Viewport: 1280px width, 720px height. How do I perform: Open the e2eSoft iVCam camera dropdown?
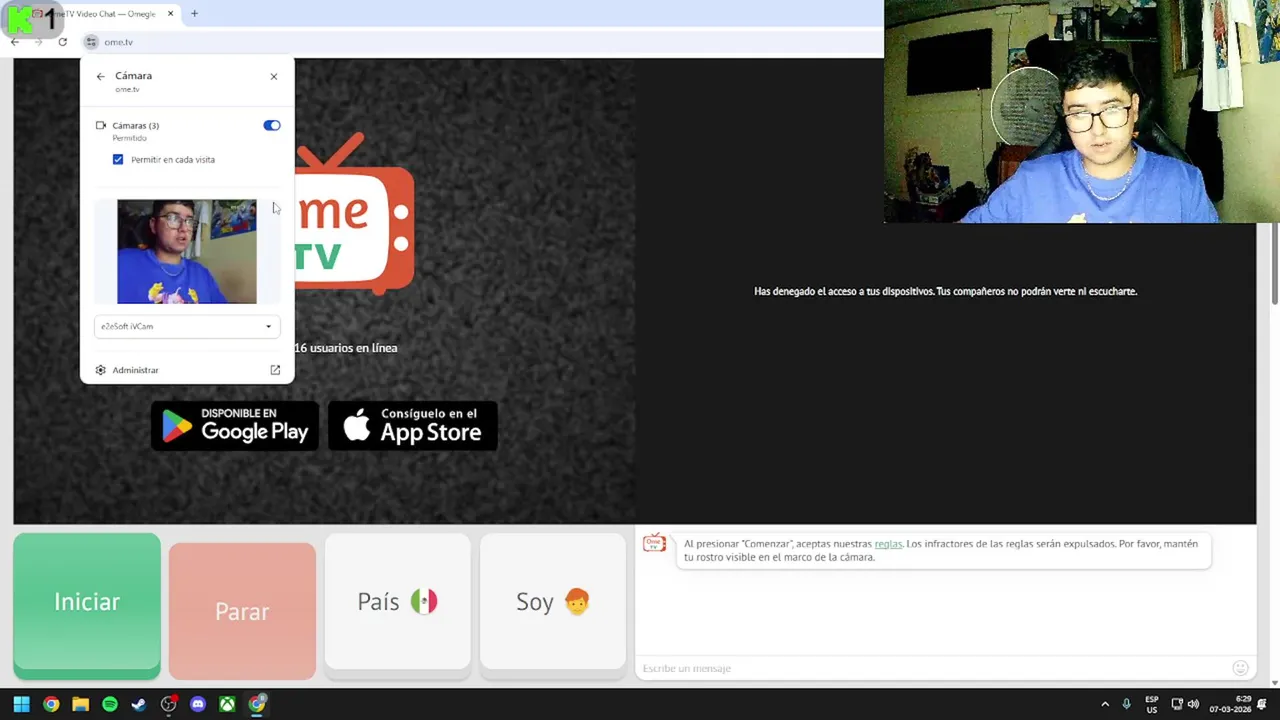click(187, 326)
